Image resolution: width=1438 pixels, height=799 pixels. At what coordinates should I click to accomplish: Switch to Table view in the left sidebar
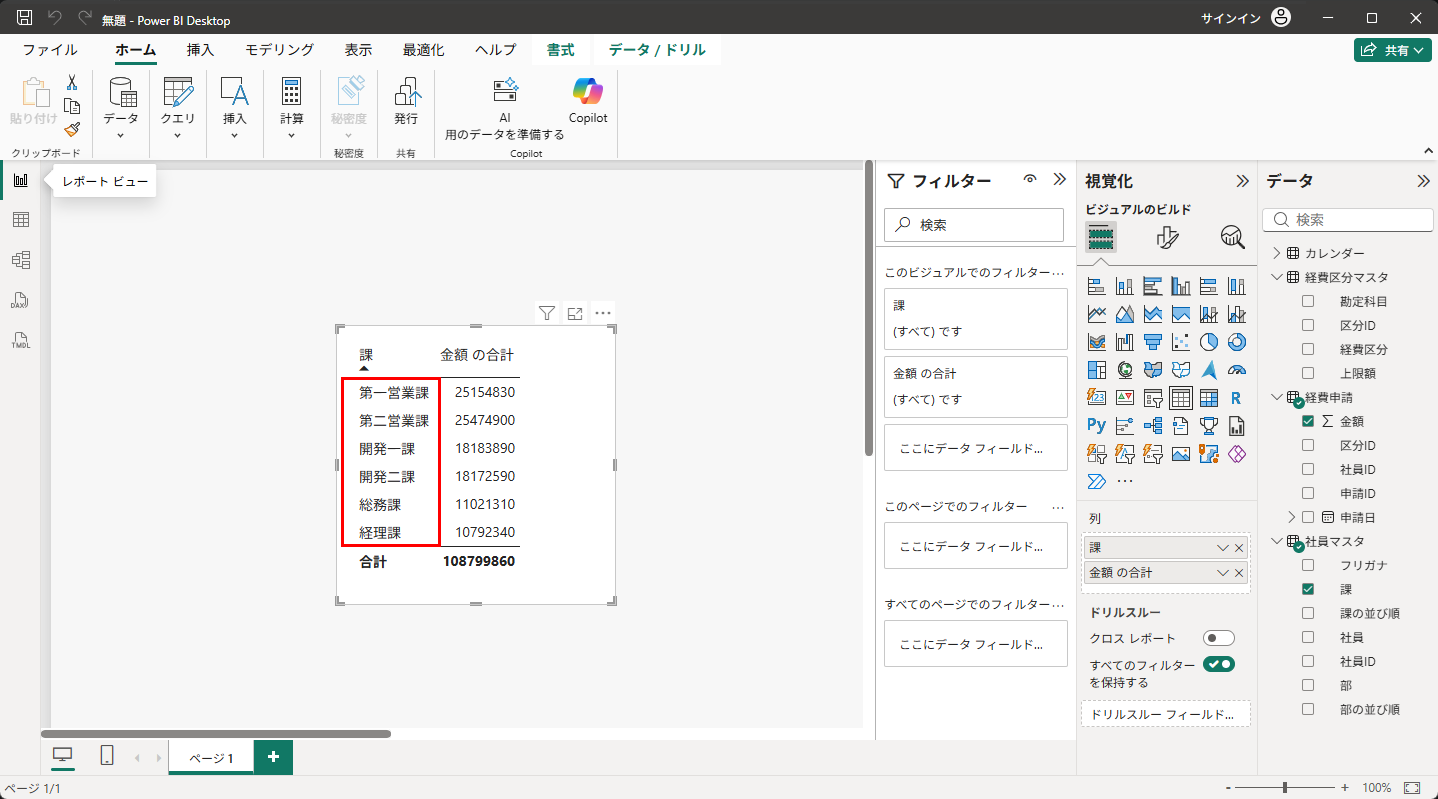coord(20,220)
